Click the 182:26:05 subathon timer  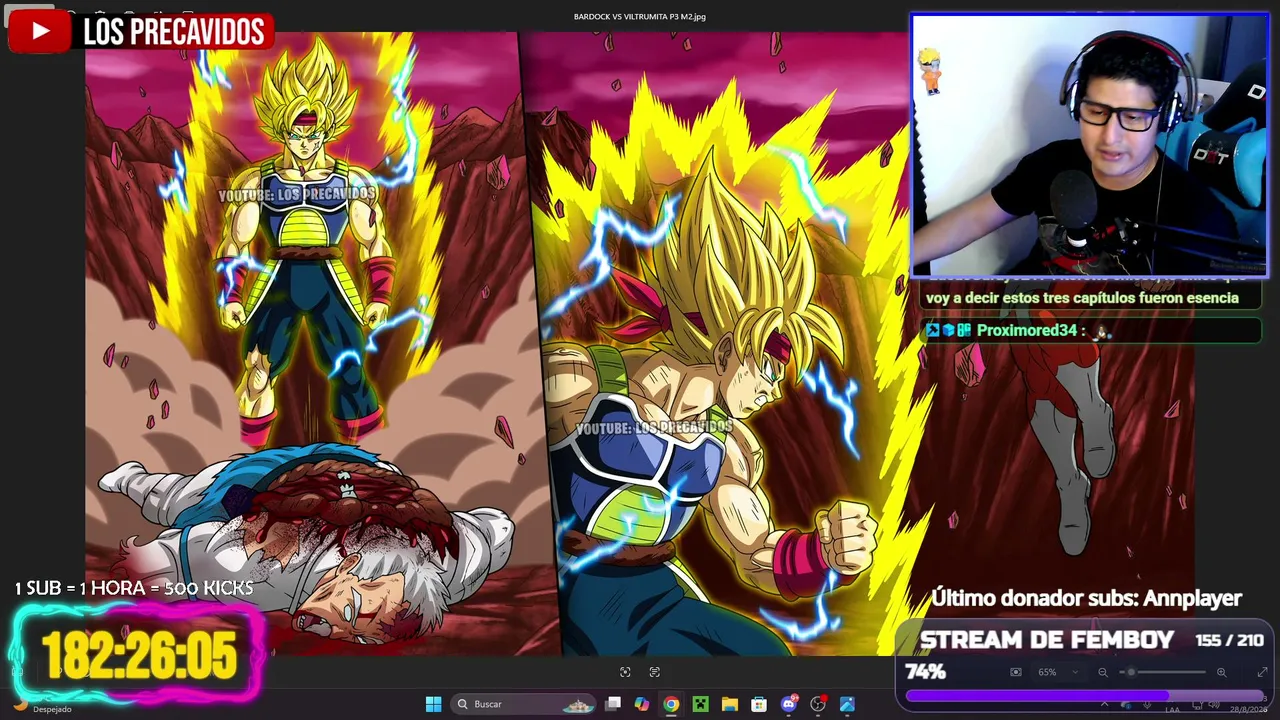(x=139, y=656)
